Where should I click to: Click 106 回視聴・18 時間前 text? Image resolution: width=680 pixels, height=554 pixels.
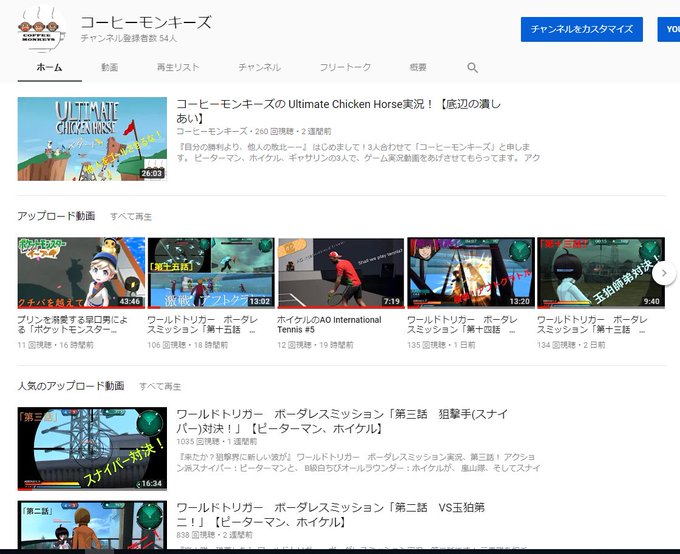[187, 345]
